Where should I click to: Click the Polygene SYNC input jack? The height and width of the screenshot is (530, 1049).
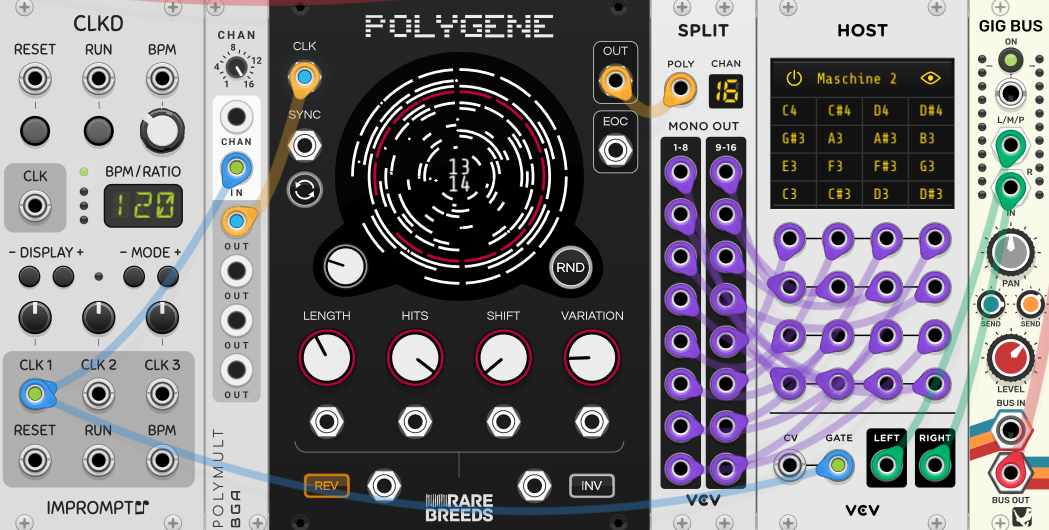click(305, 145)
